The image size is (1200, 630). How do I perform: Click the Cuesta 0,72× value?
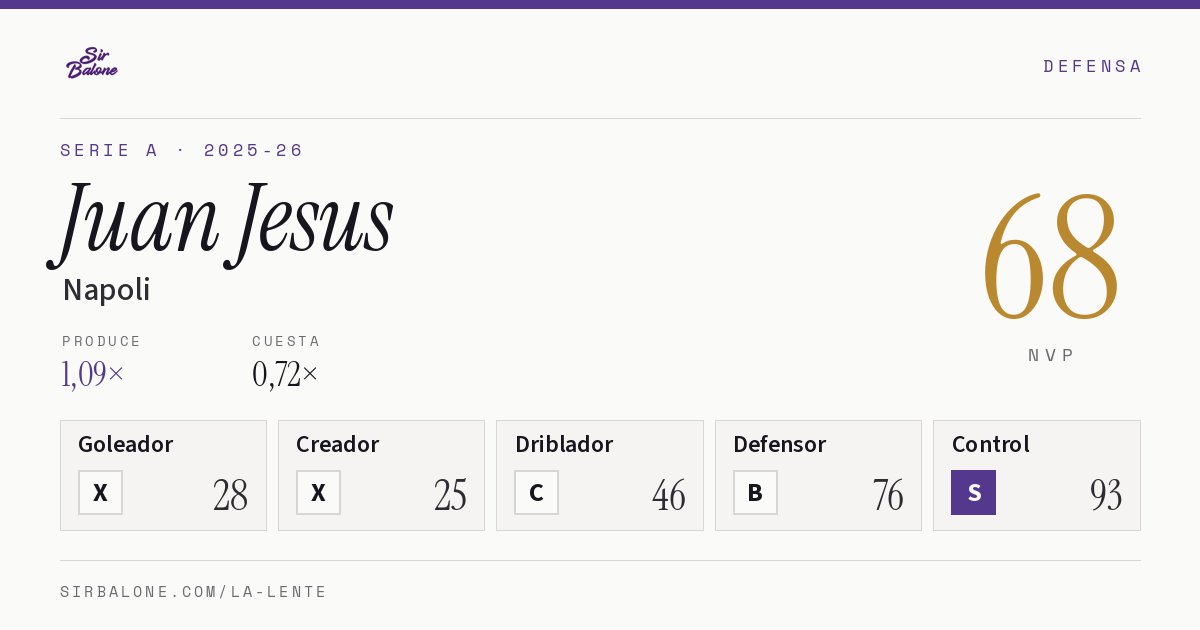coord(285,374)
